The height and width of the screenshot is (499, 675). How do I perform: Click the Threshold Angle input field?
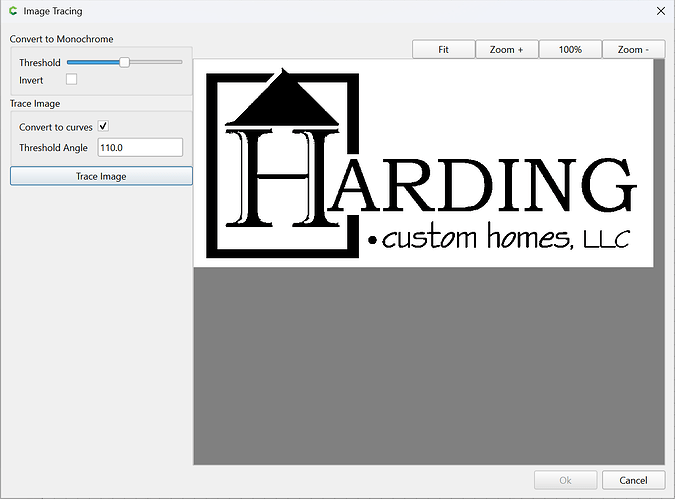pos(140,147)
